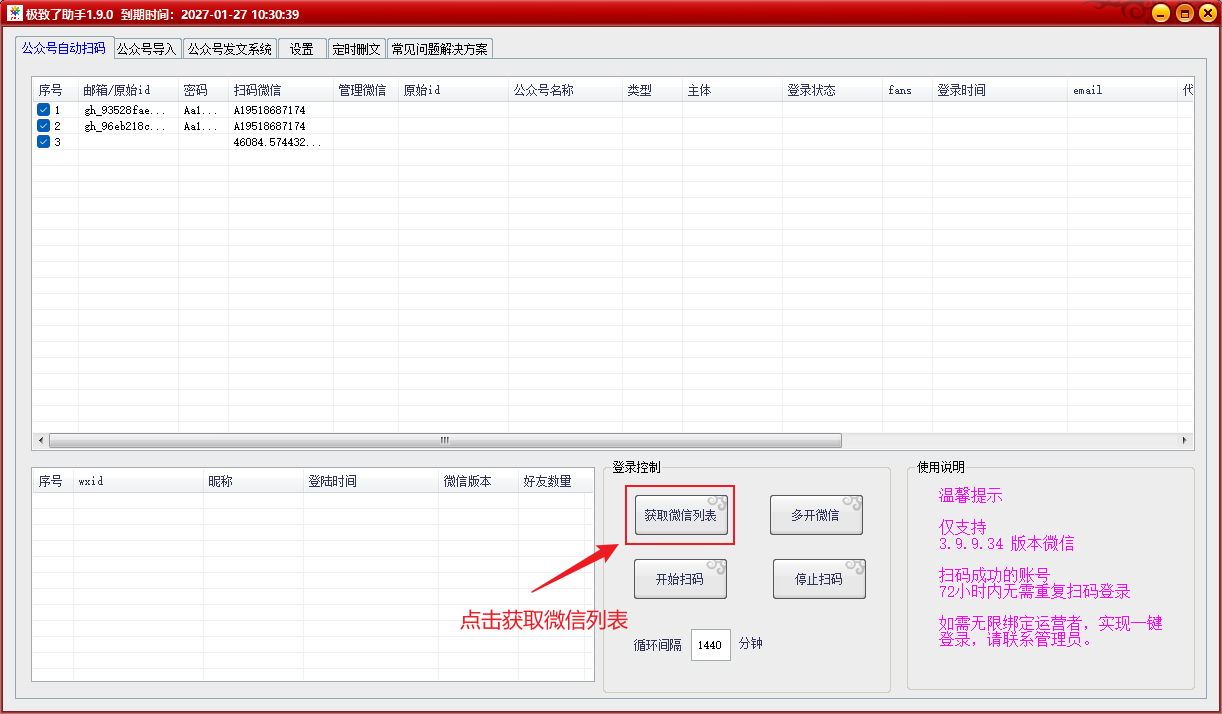Click left arrow of horizontal scrollbar

click(x=41, y=440)
